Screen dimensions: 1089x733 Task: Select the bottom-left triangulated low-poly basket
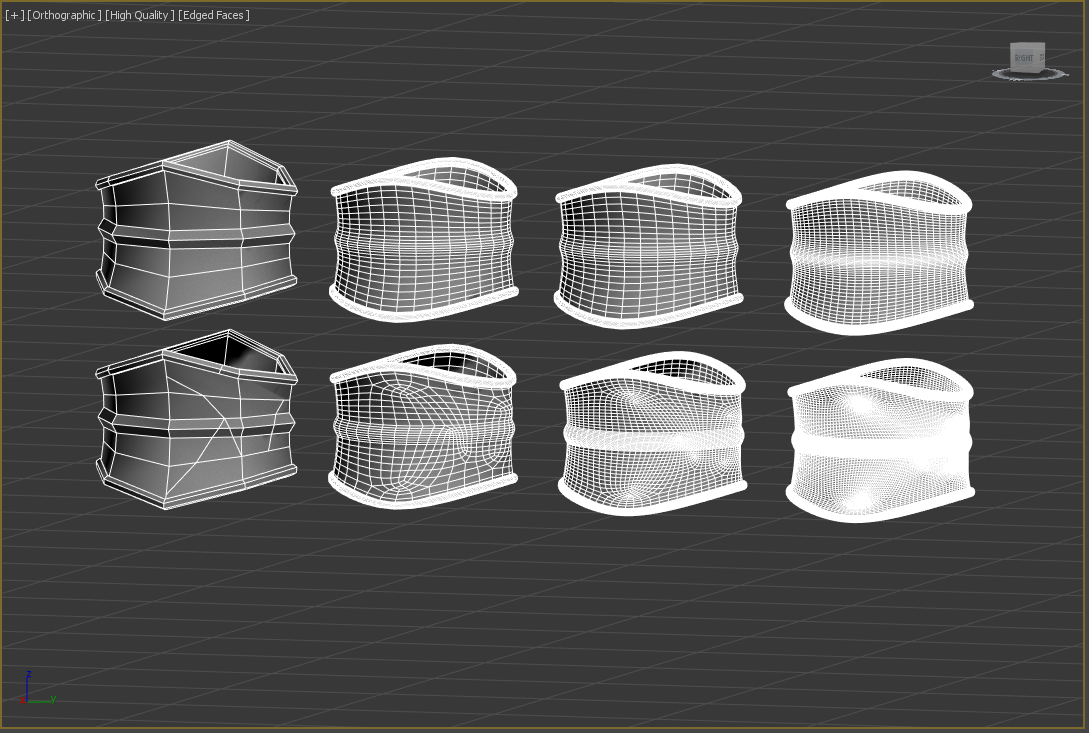coord(197,419)
